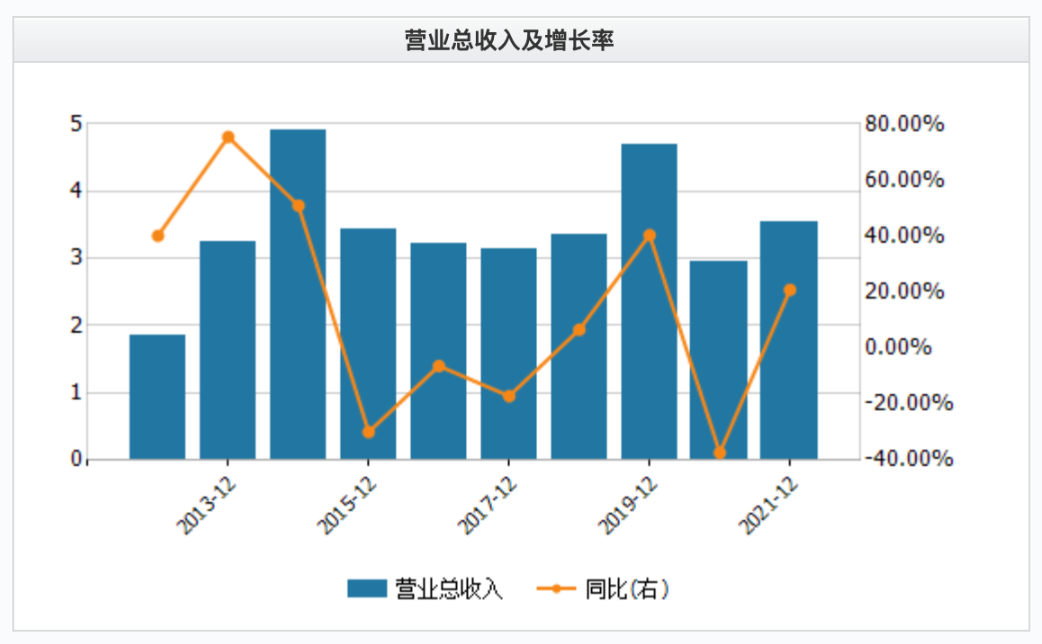Click the orange data point above 2013-12 bar

tap(228, 138)
